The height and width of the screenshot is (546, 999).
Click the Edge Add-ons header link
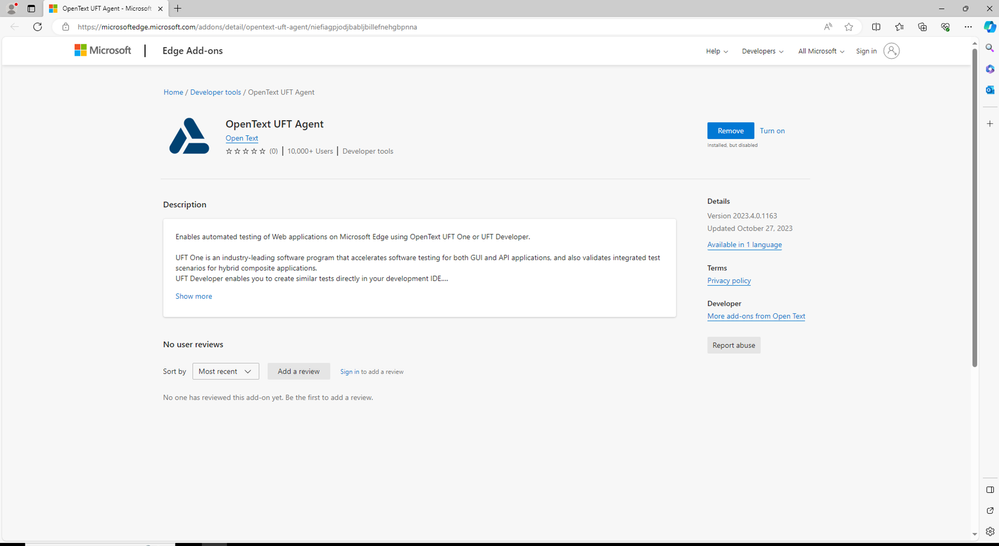(x=192, y=51)
